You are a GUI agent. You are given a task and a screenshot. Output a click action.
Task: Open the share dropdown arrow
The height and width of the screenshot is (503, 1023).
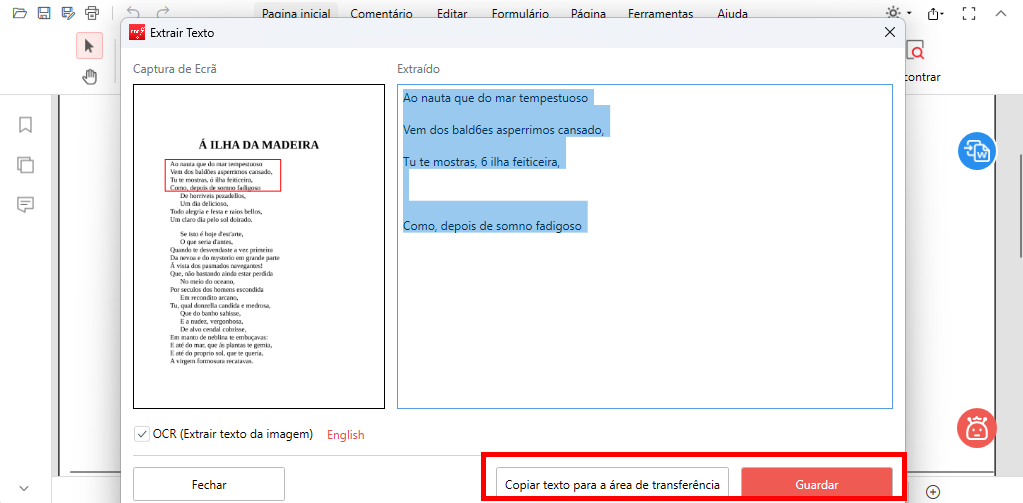(943, 13)
